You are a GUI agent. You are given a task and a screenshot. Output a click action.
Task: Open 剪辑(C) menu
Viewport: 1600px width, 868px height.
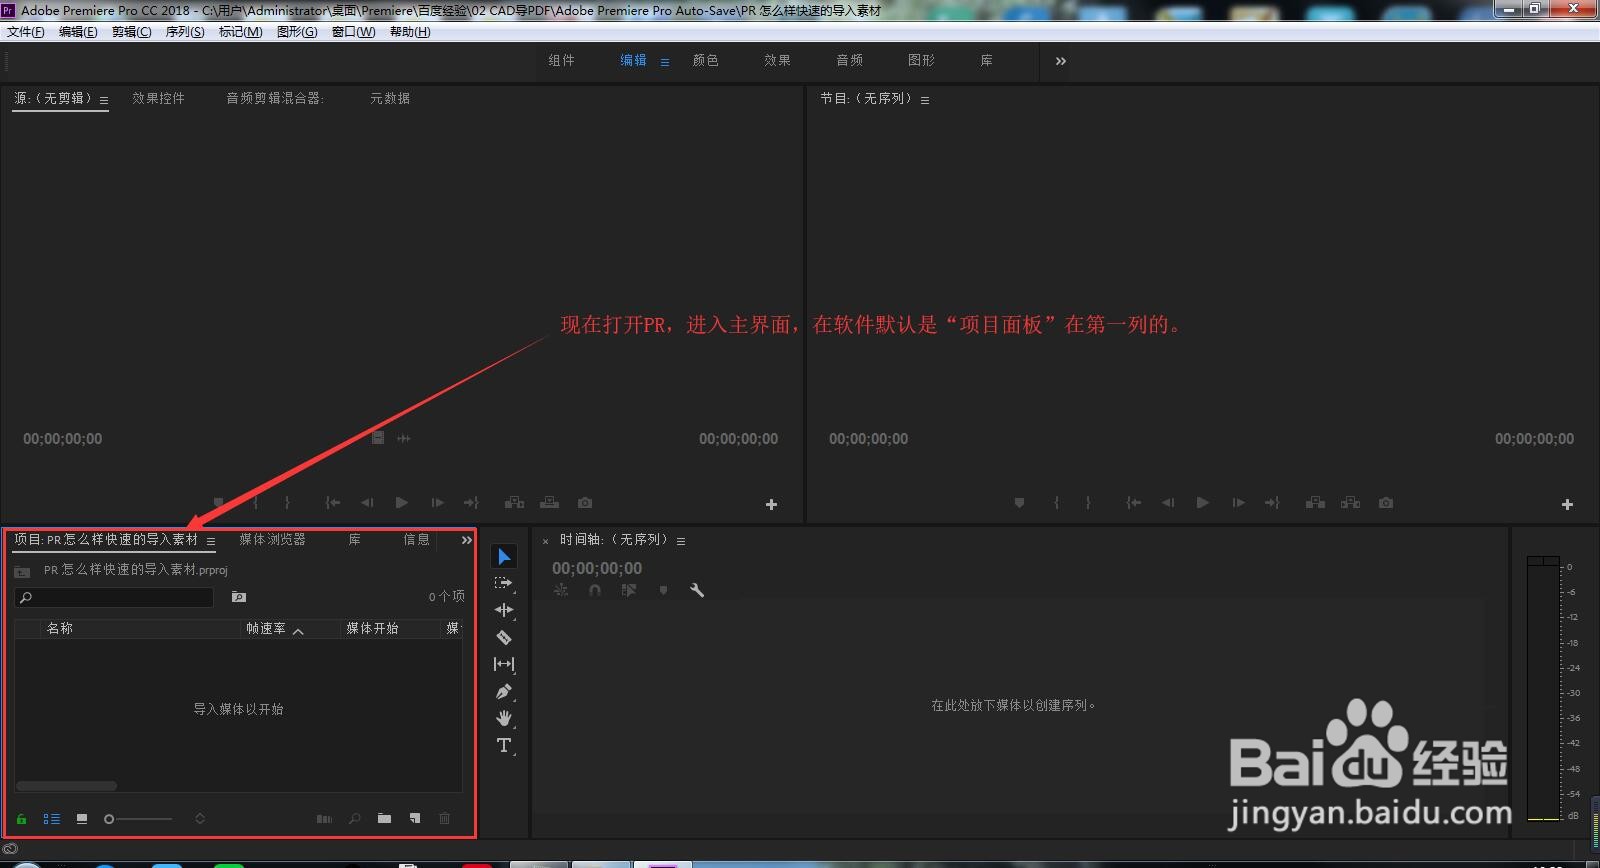[131, 32]
